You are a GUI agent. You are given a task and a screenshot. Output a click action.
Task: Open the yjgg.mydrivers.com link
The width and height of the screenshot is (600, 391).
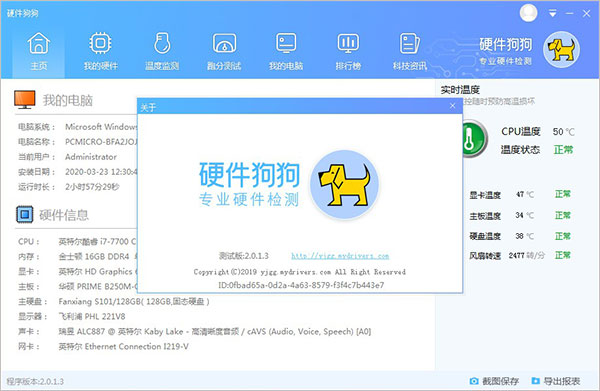pyautogui.click(x=340, y=256)
